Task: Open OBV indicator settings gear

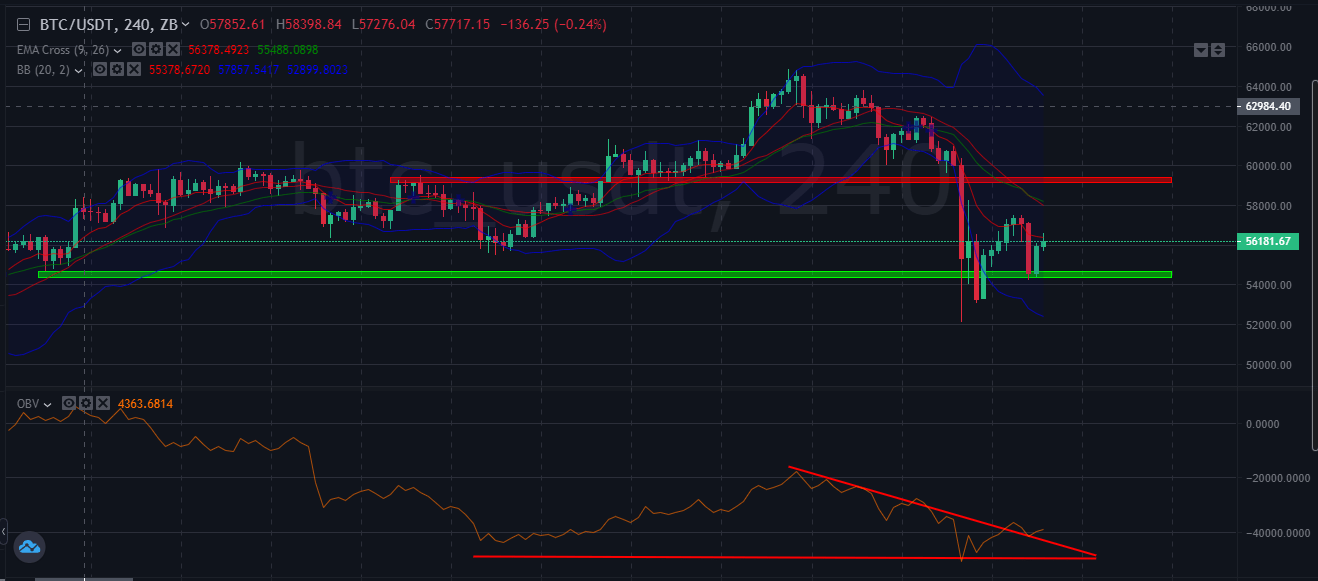Action: (86, 403)
